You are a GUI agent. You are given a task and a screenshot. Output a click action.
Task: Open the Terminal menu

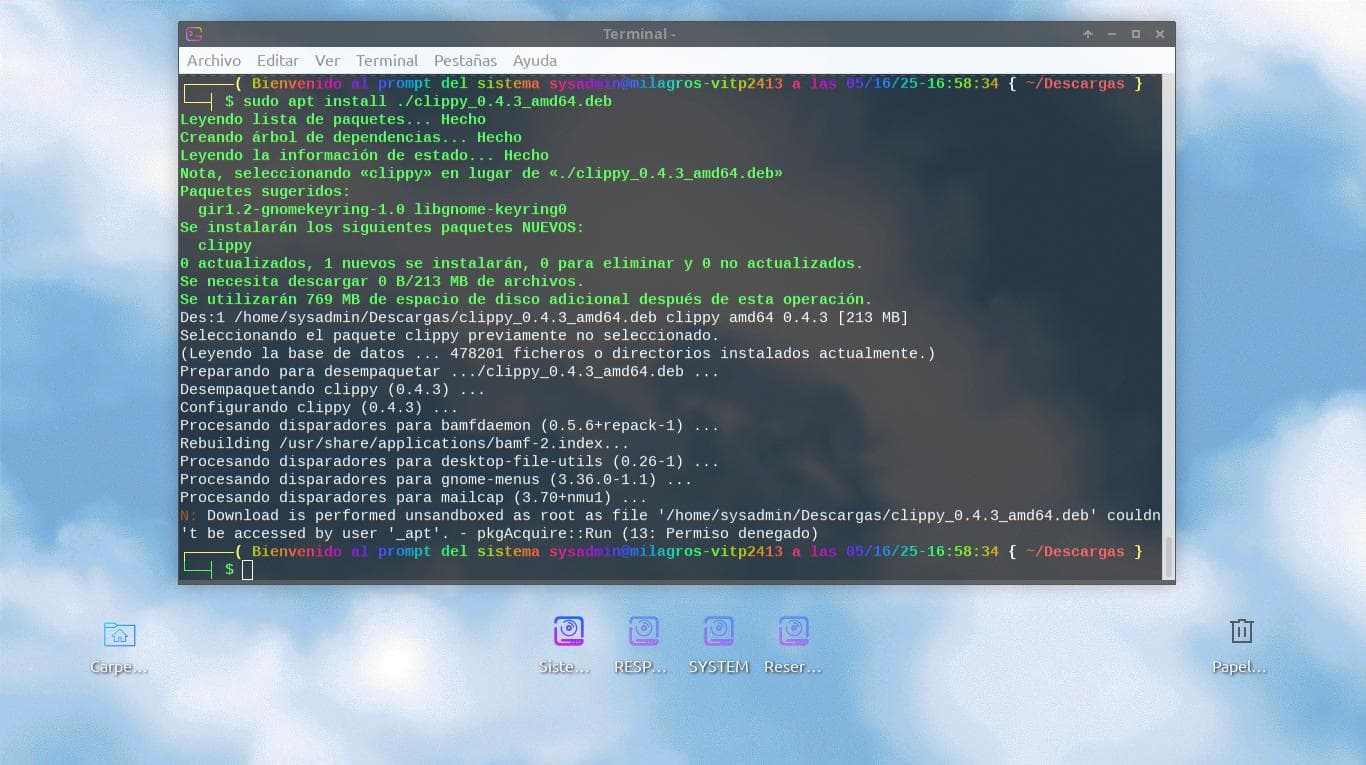point(387,61)
